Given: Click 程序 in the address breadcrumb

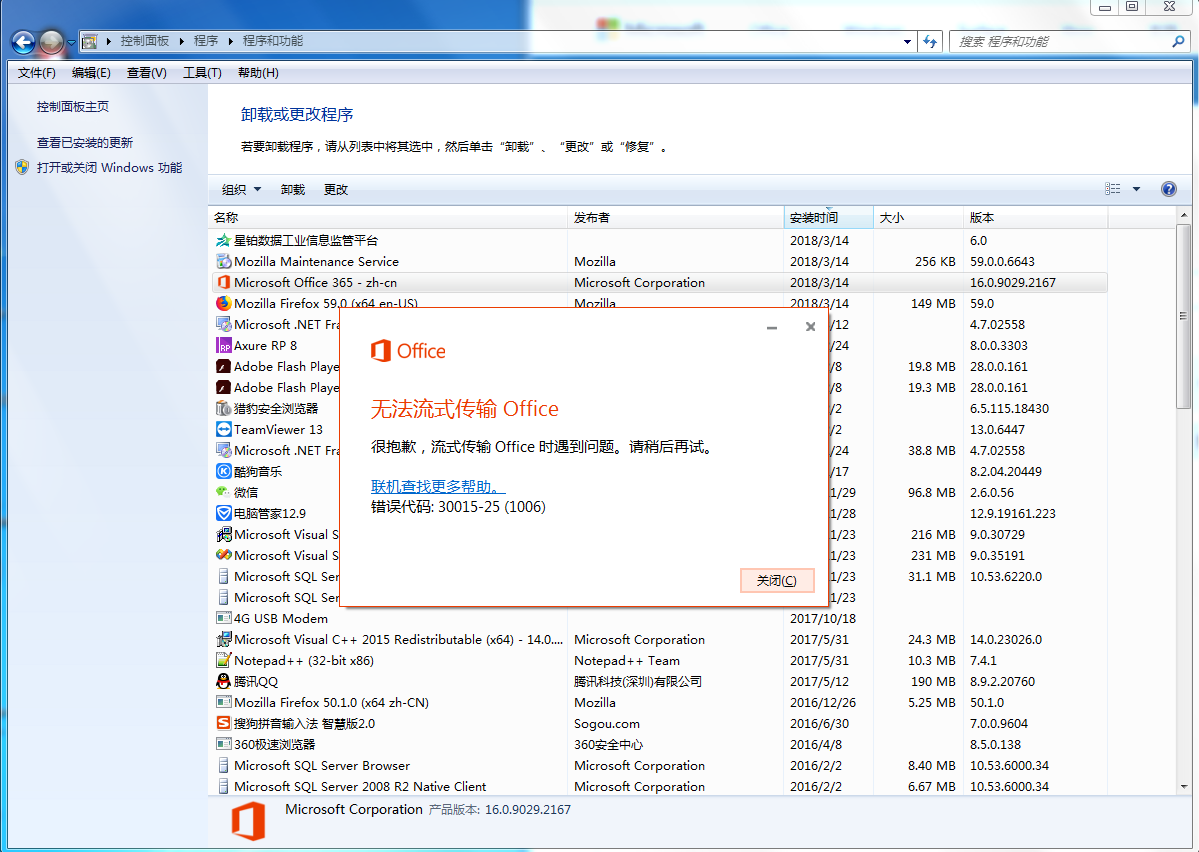Looking at the screenshot, I should coord(206,41).
